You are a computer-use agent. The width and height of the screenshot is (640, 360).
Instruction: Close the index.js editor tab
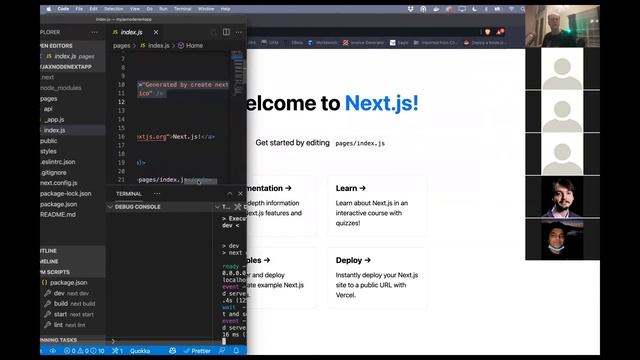tap(156, 32)
